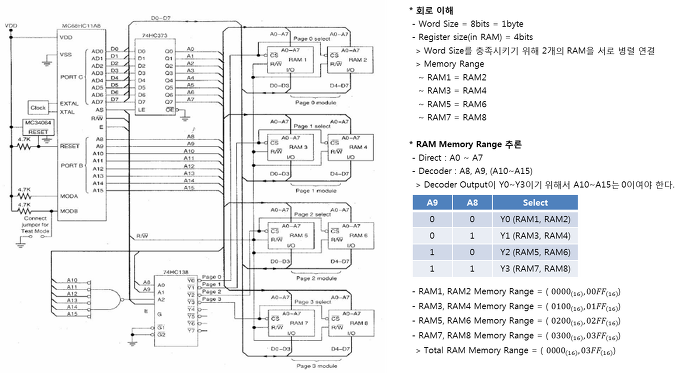Click 'RAM3, RAM4 Memory Range' line

coord(516,306)
